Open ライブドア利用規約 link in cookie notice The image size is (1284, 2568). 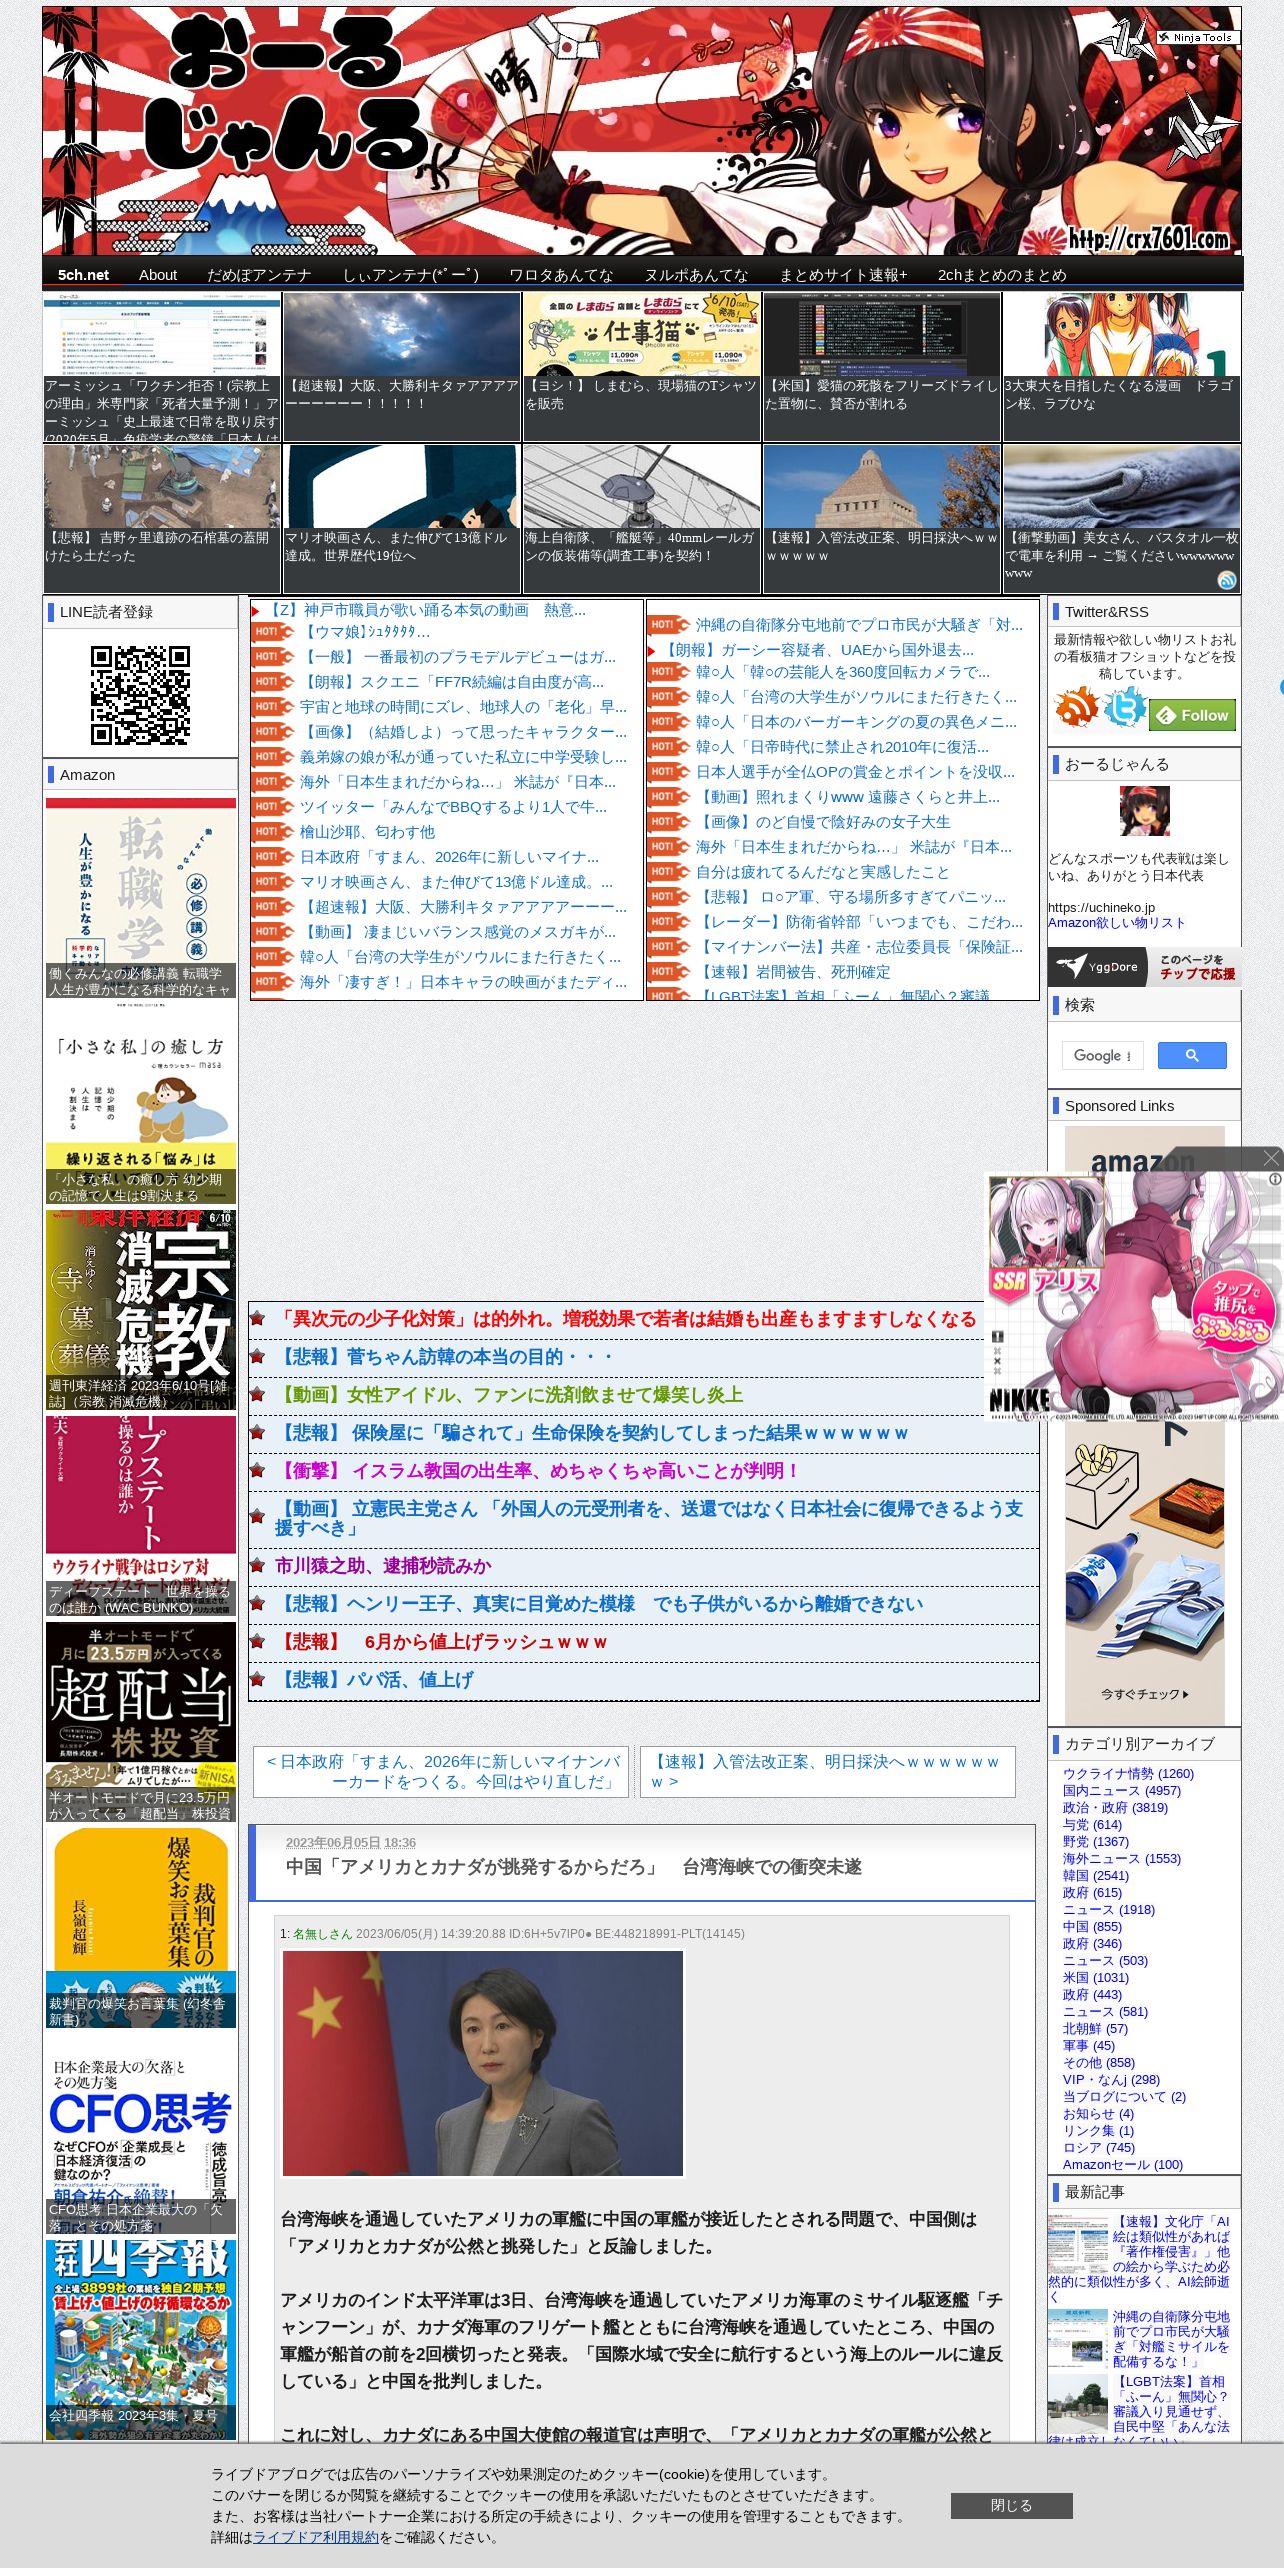pyautogui.click(x=316, y=2537)
